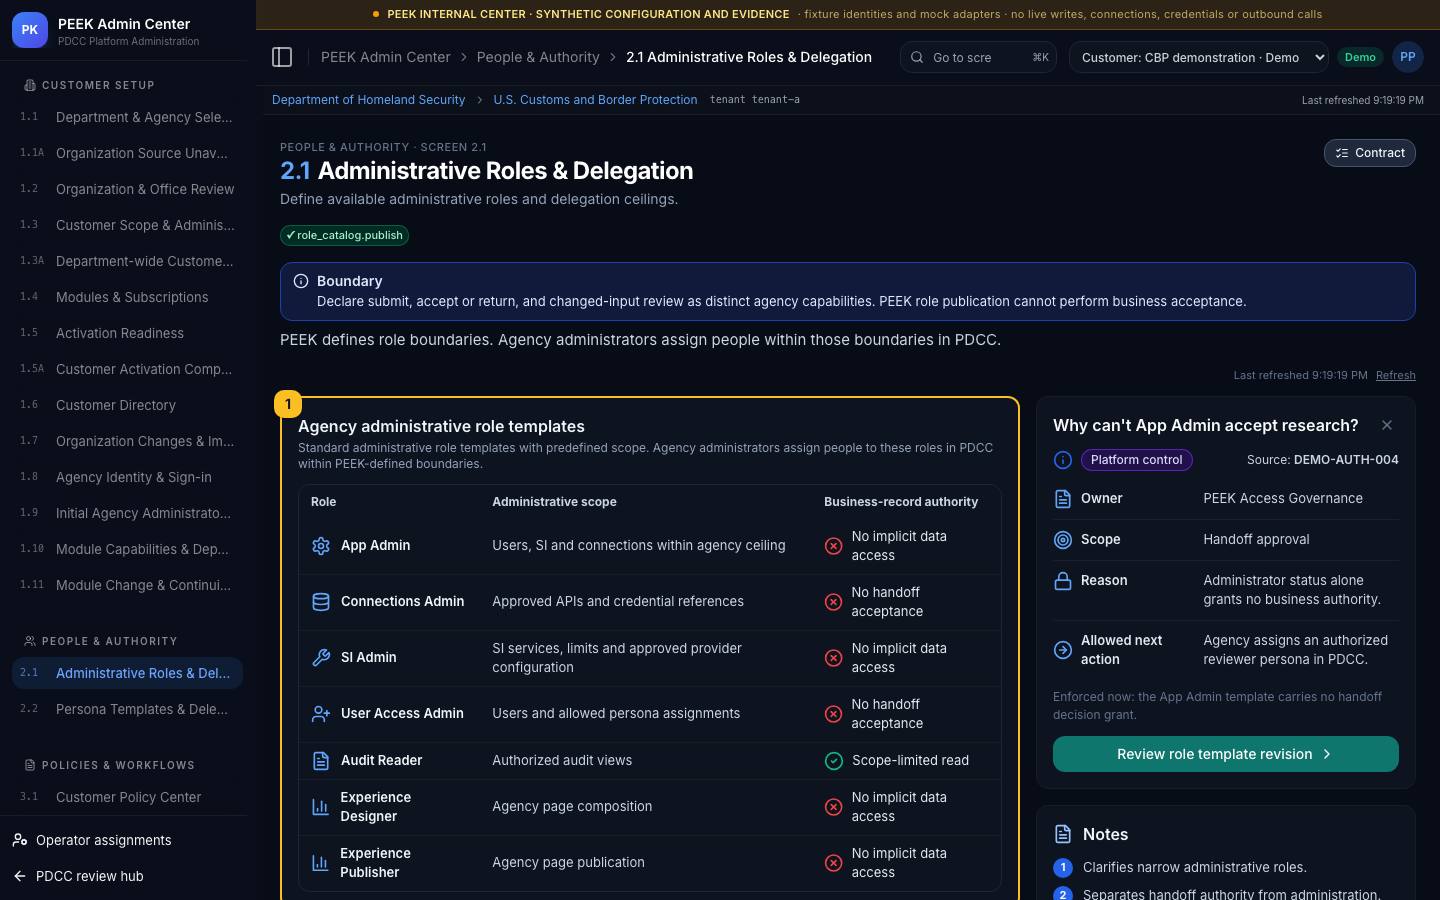The width and height of the screenshot is (1440, 900).
Task: Close the Why can't App Admin panel
Action: 1387,425
